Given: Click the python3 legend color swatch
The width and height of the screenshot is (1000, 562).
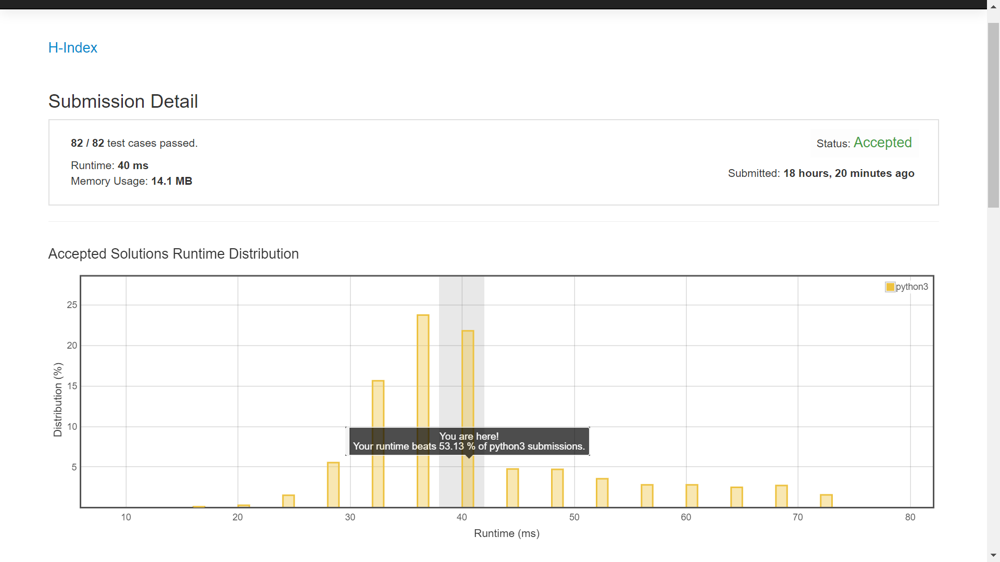Looking at the screenshot, I should coord(890,287).
